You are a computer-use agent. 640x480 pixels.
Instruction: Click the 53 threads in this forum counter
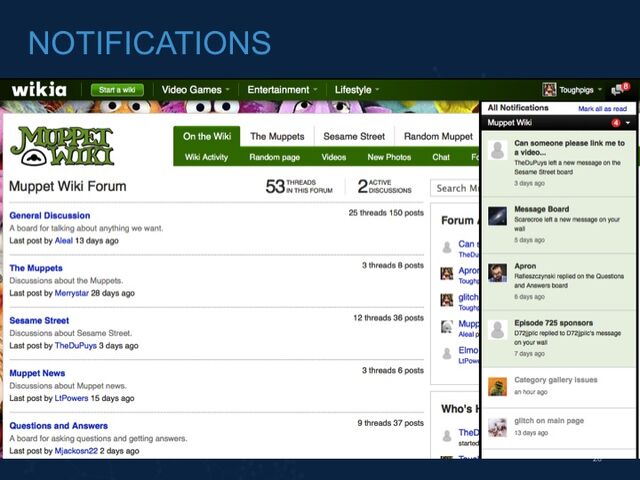[299, 186]
